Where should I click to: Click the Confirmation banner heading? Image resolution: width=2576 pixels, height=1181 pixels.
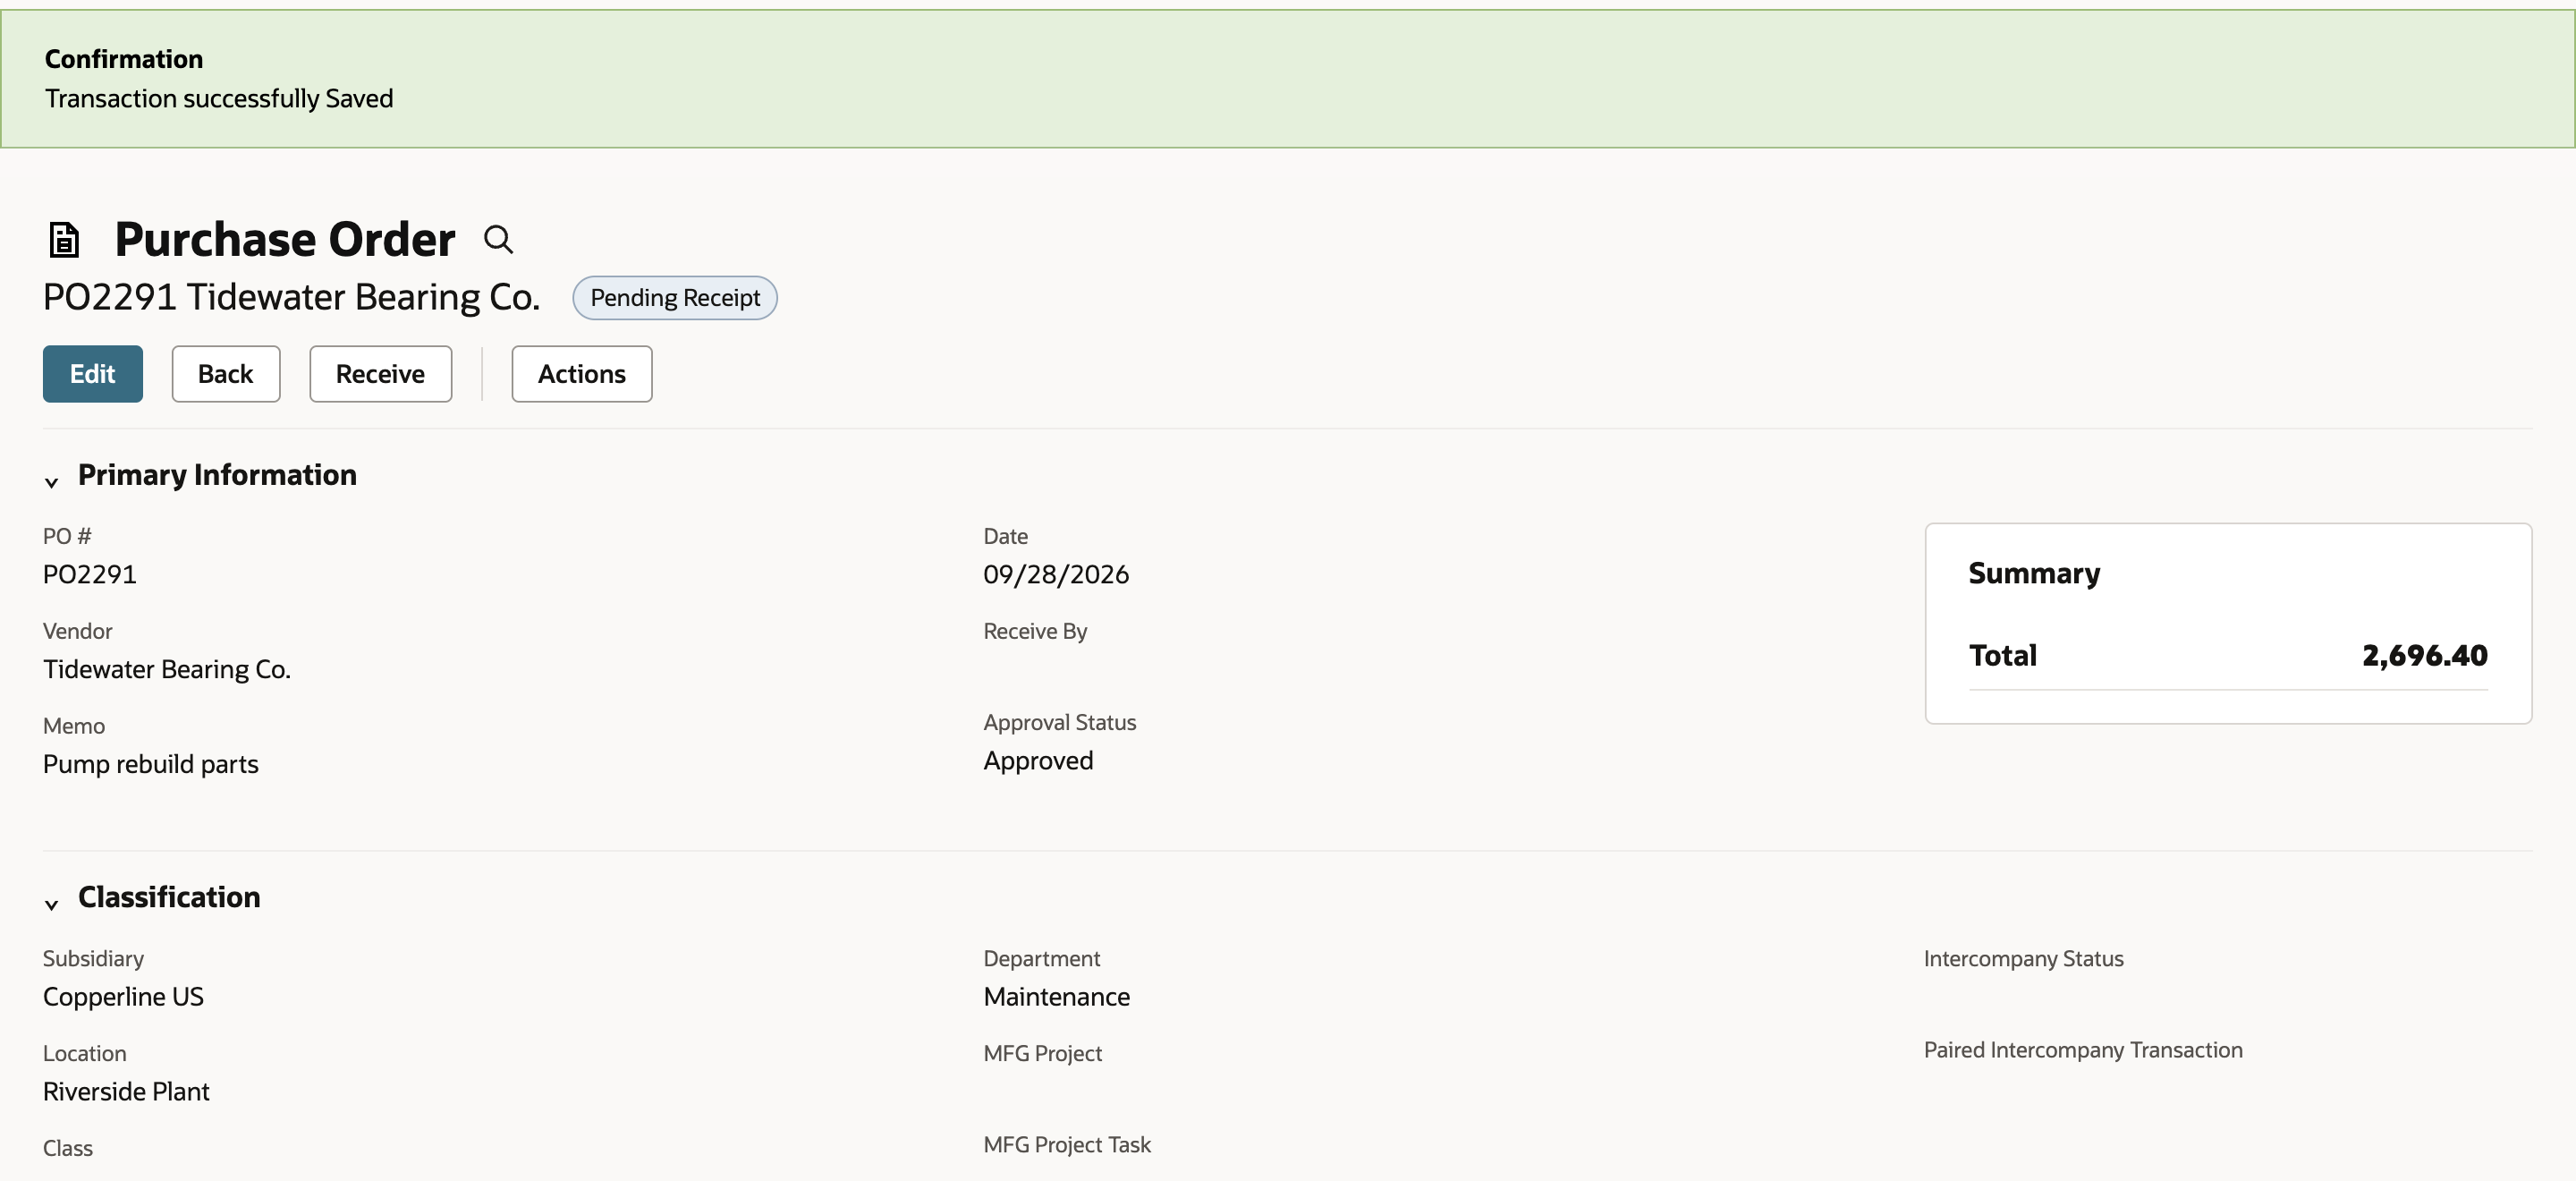point(124,59)
